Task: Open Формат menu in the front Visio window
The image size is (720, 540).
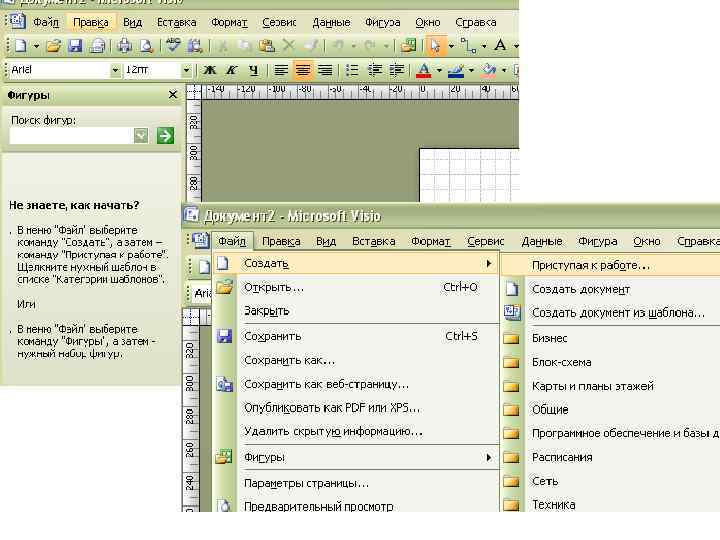Action: pyautogui.click(x=430, y=241)
